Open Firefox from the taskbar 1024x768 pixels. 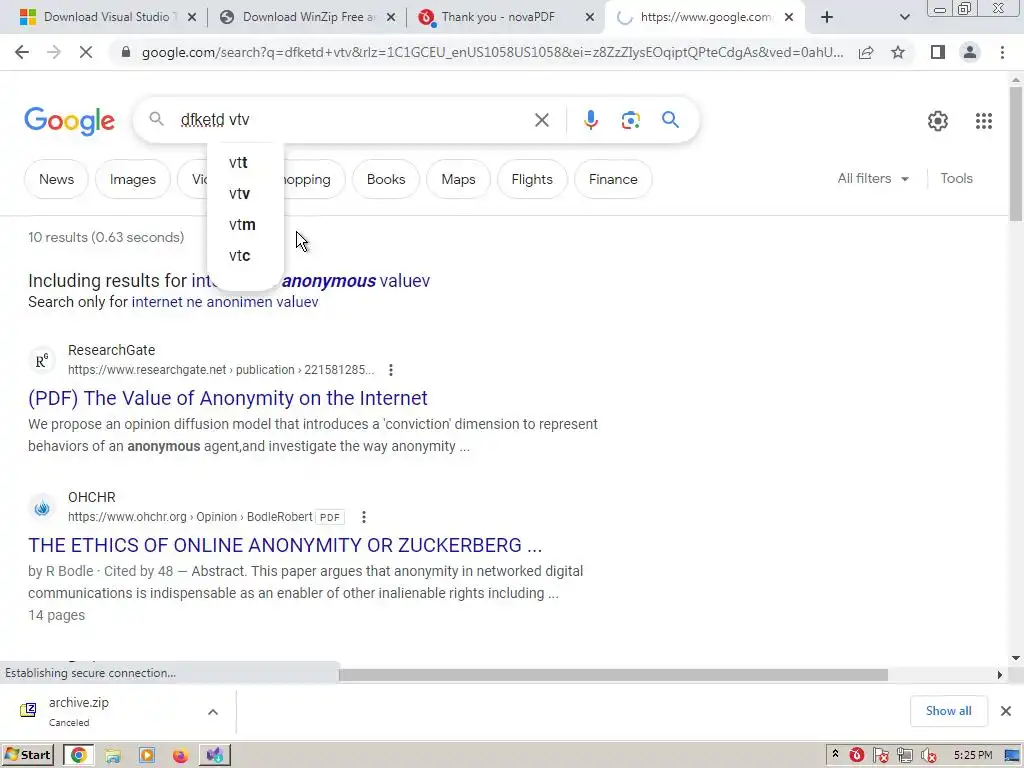[180, 756]
